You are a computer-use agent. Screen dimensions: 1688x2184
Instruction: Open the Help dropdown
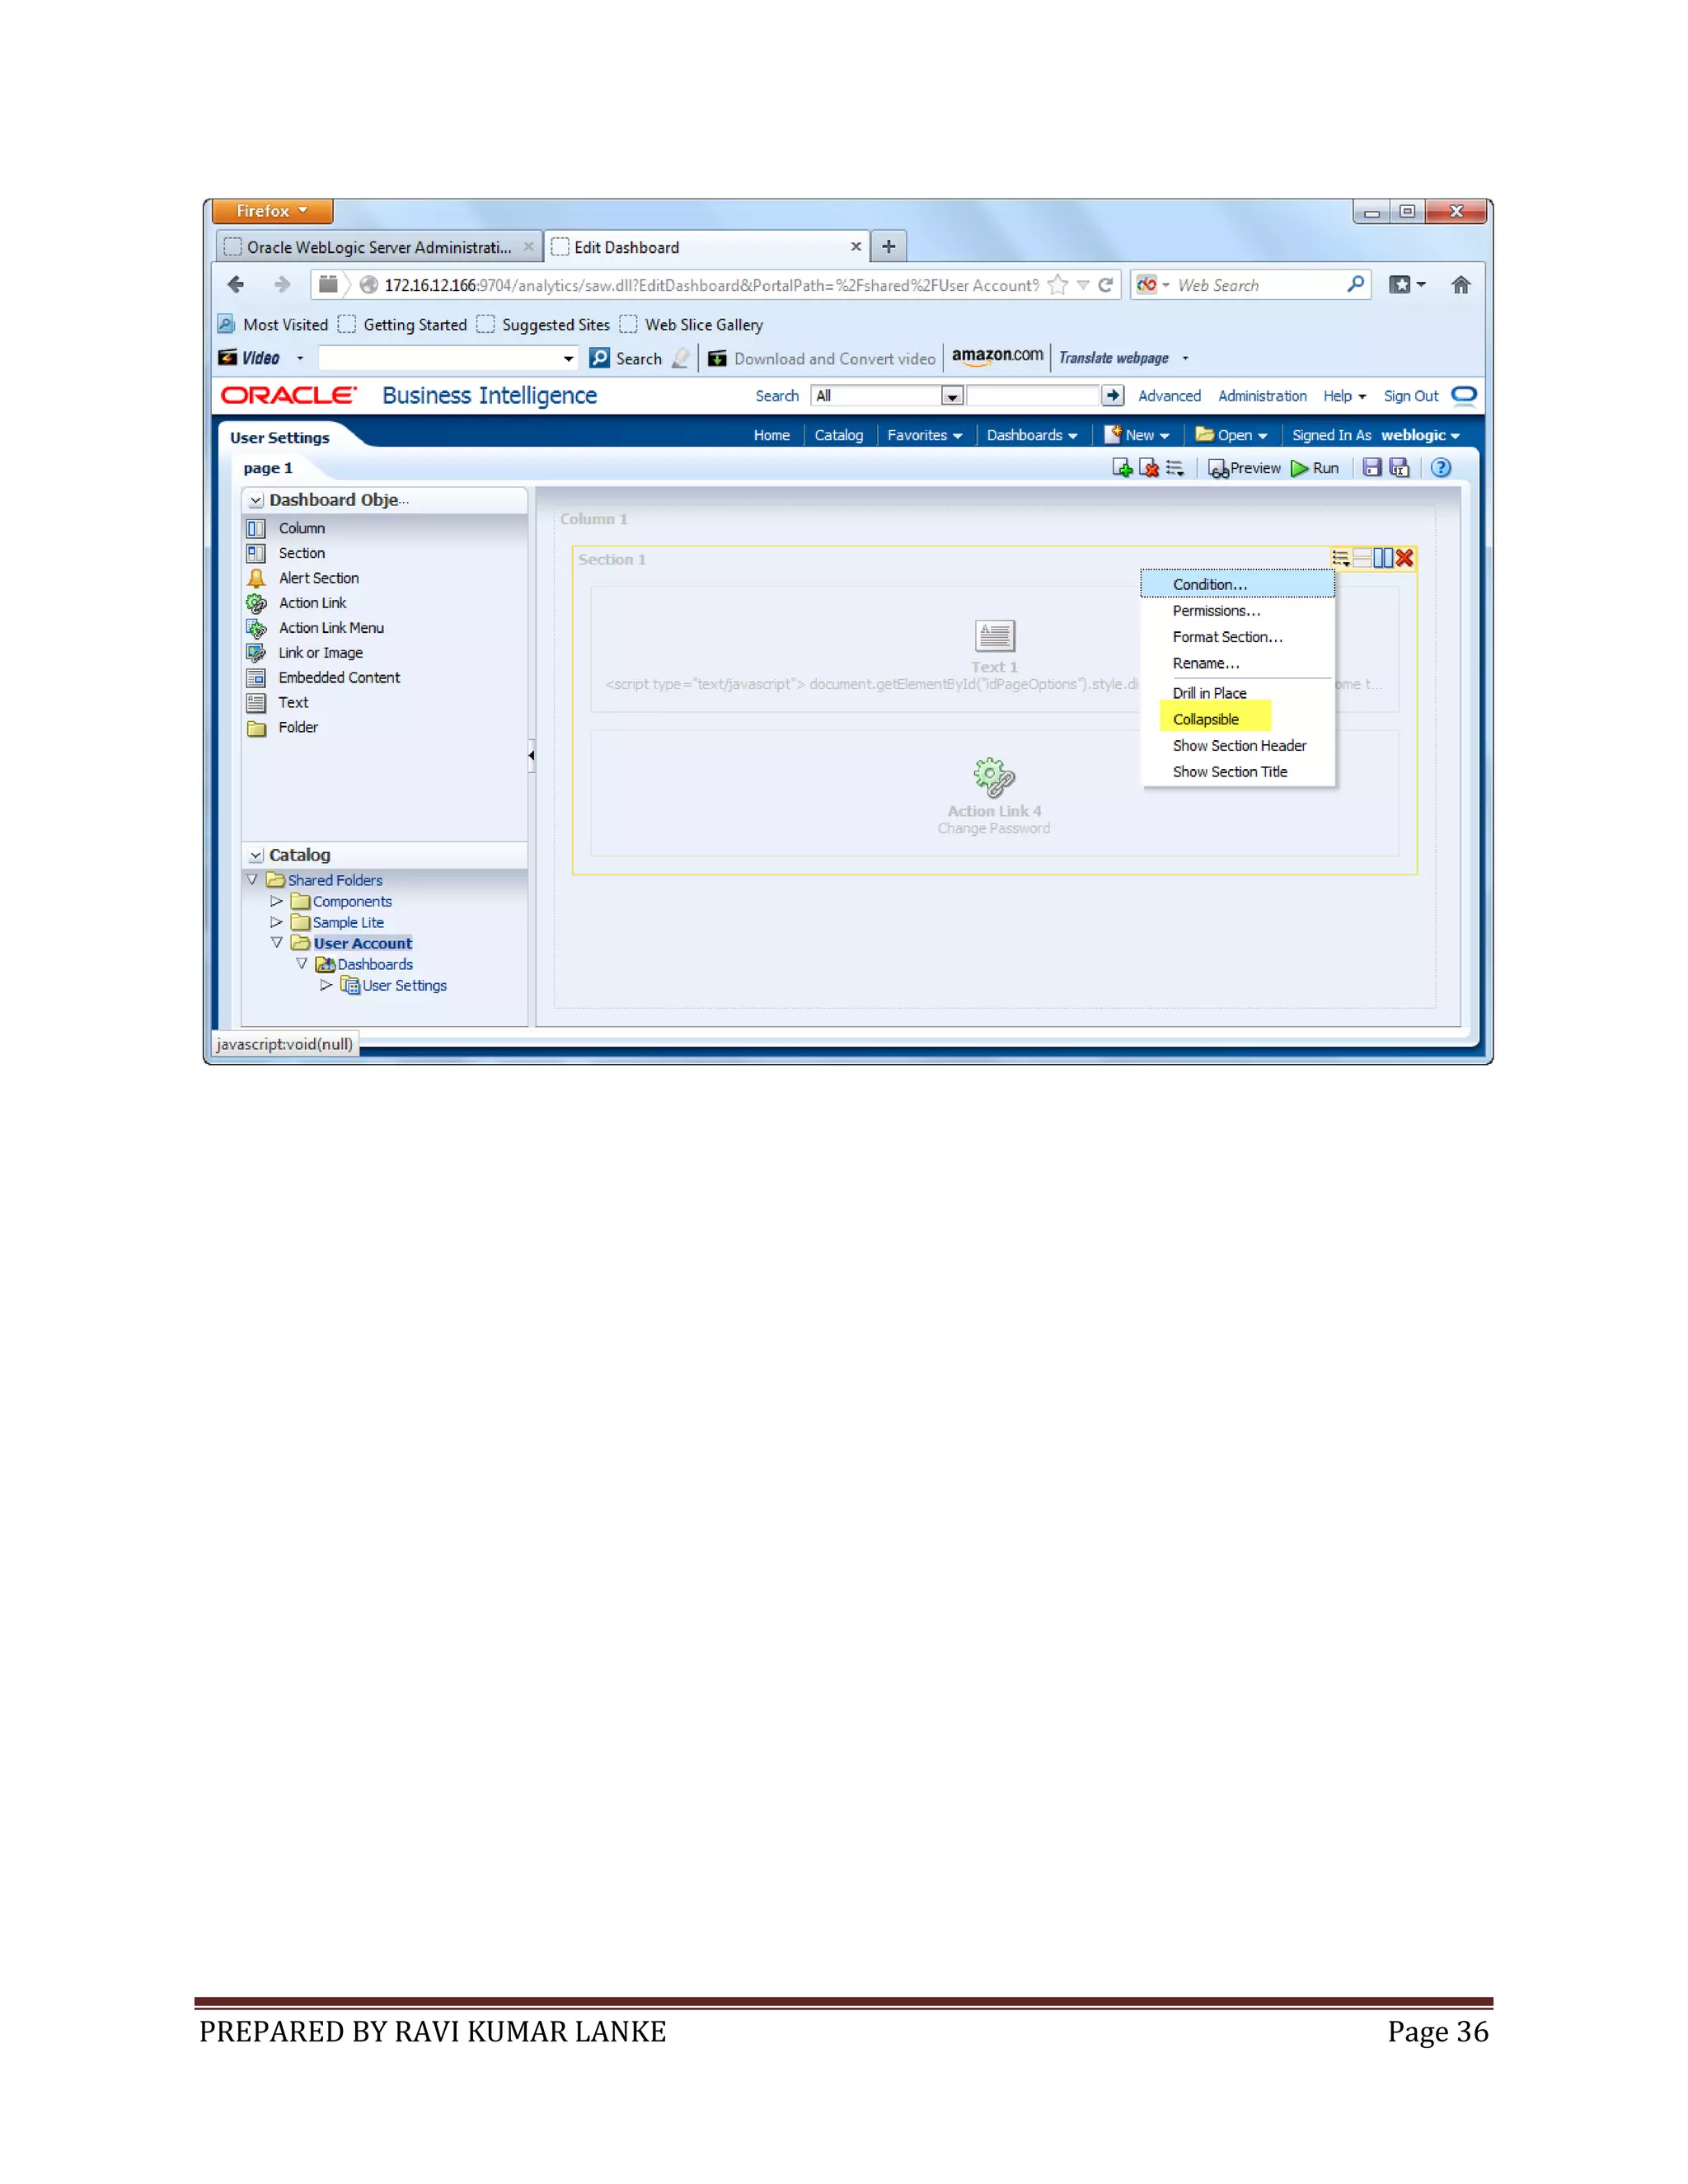click(1345, 396)
